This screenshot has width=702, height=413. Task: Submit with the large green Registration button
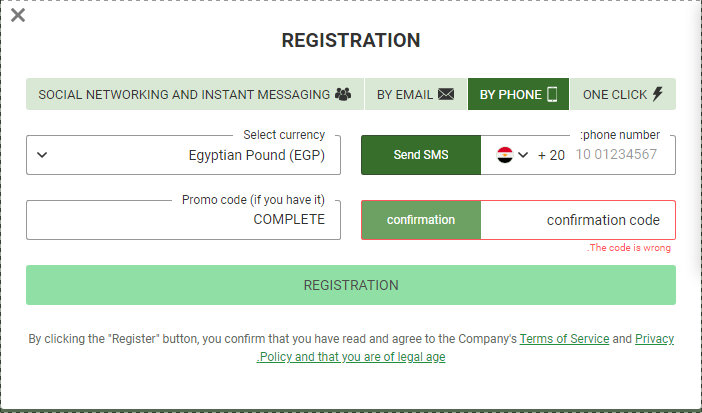point(351,285)
